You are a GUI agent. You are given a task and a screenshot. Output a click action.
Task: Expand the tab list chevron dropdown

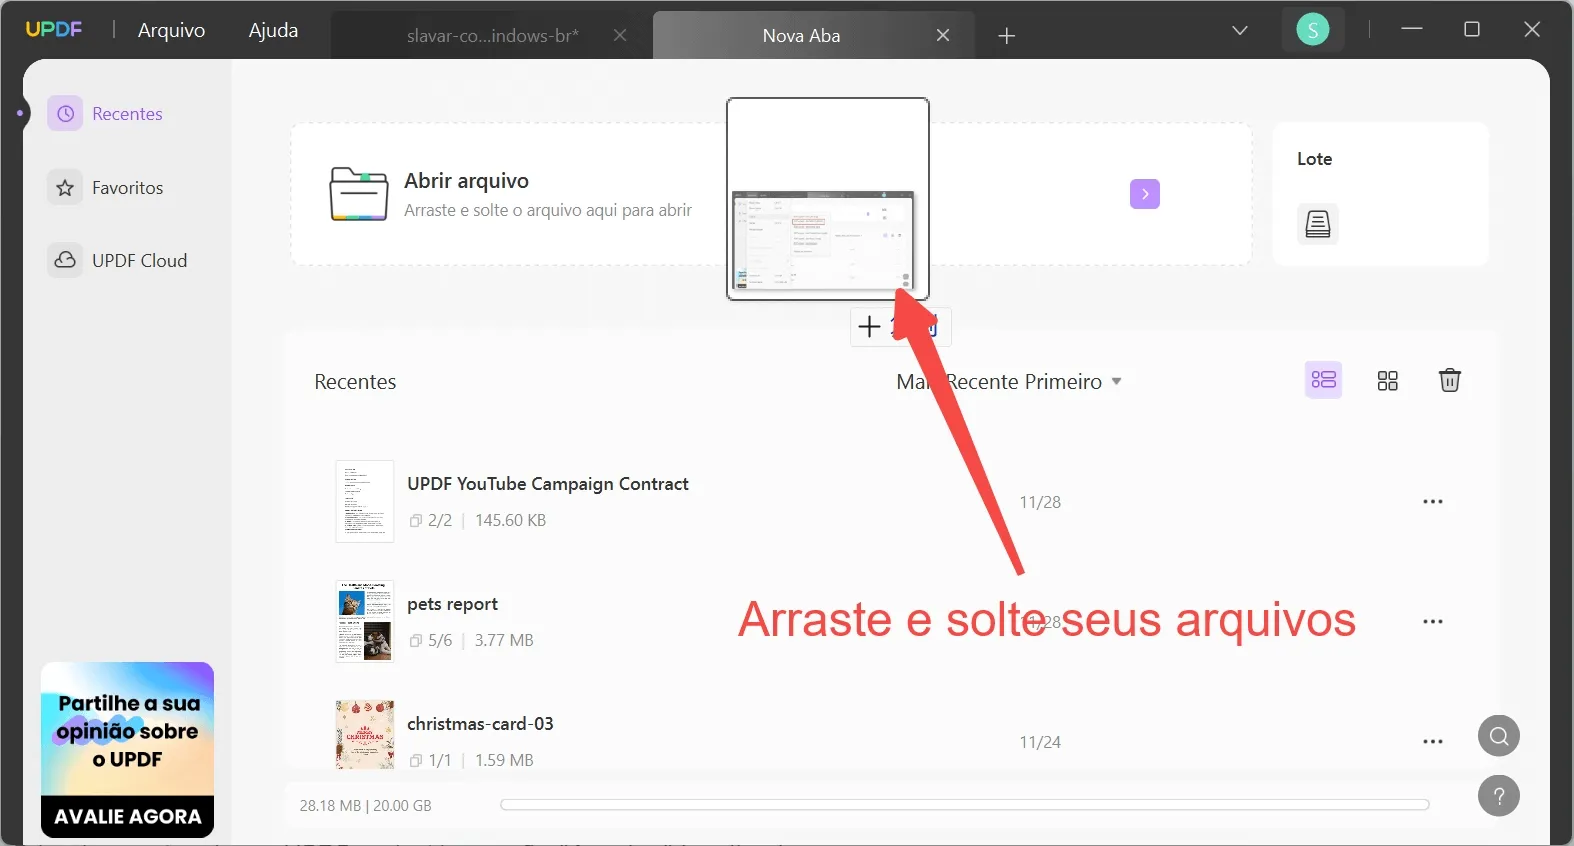(1239, 31)
